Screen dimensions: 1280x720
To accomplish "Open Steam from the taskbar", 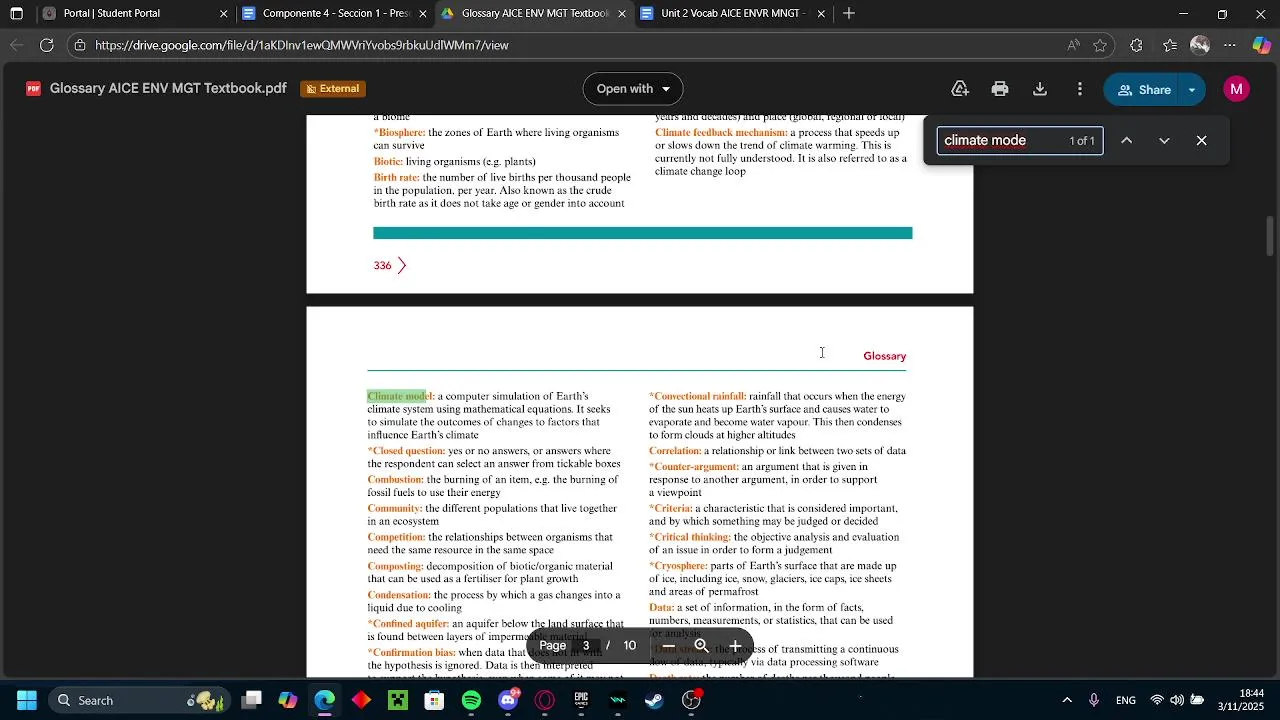I will [x=654, y=700].
